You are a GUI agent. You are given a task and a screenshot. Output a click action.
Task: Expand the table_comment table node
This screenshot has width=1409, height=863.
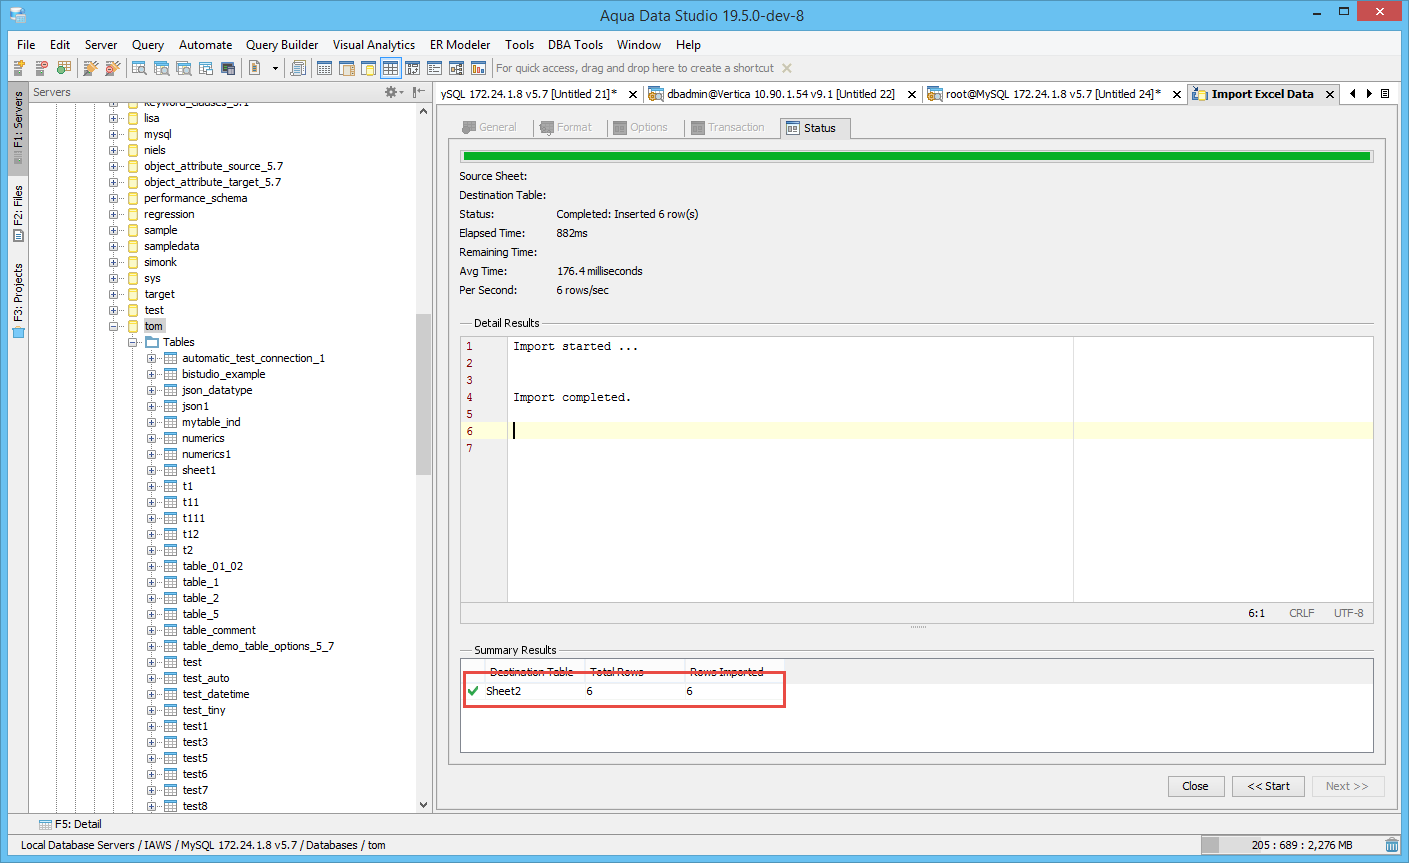151,630
